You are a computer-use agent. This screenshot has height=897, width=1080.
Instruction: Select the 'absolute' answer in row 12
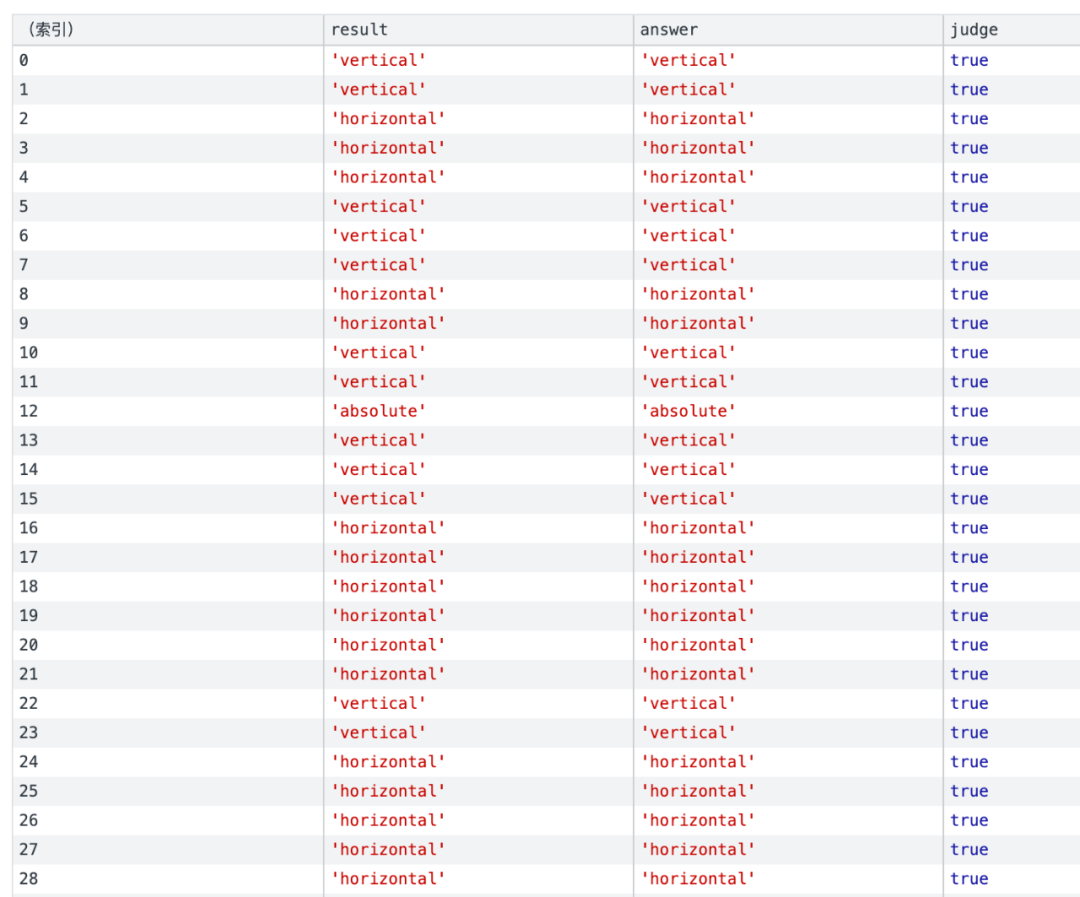point(688,411)
